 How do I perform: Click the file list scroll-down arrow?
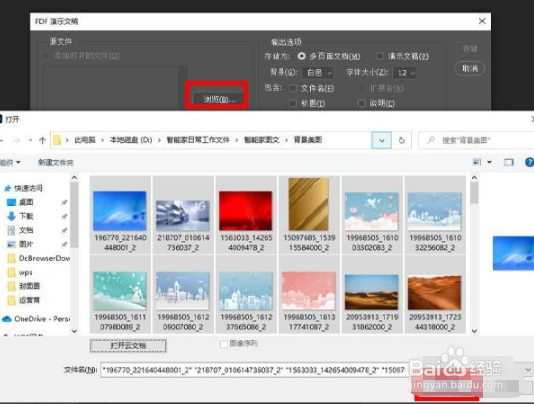[474, 331]
